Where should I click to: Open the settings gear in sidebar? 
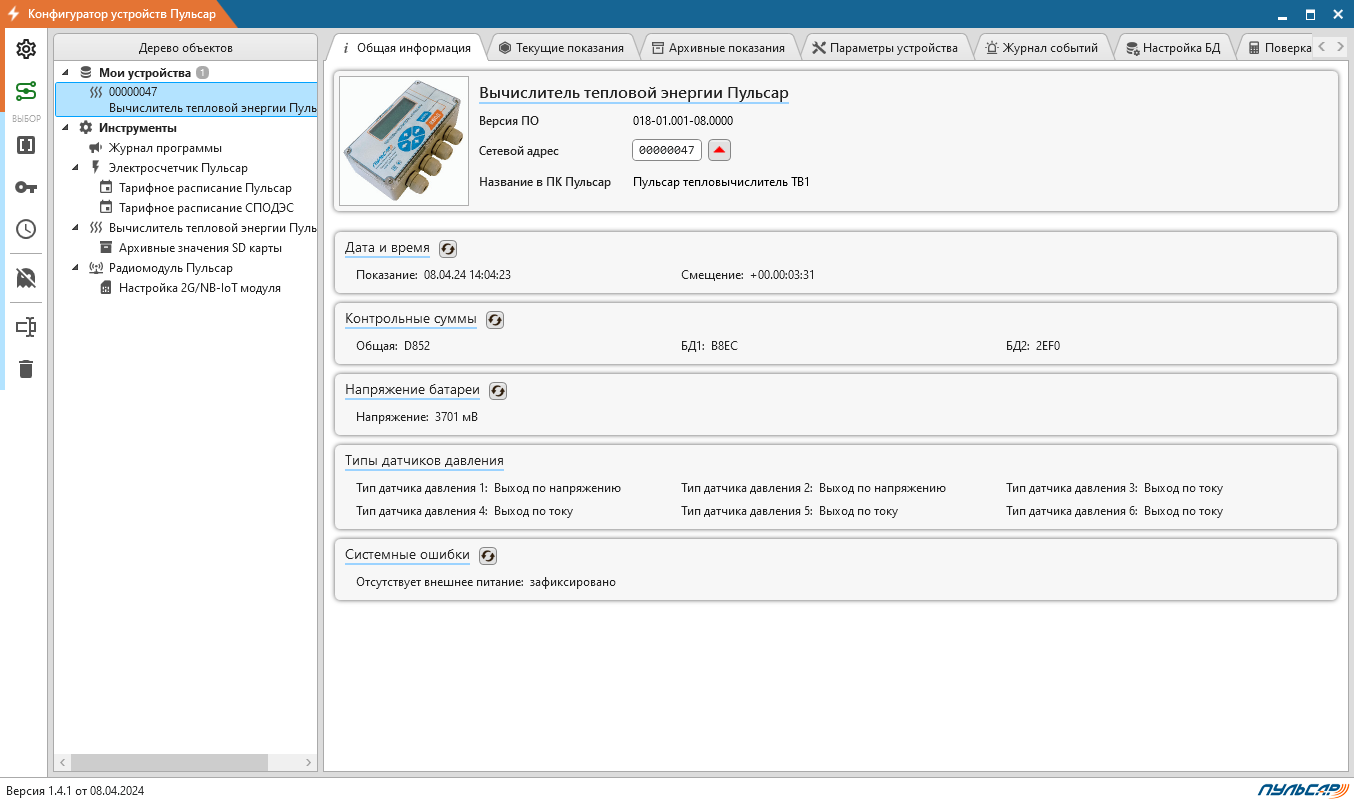point(26,49)
